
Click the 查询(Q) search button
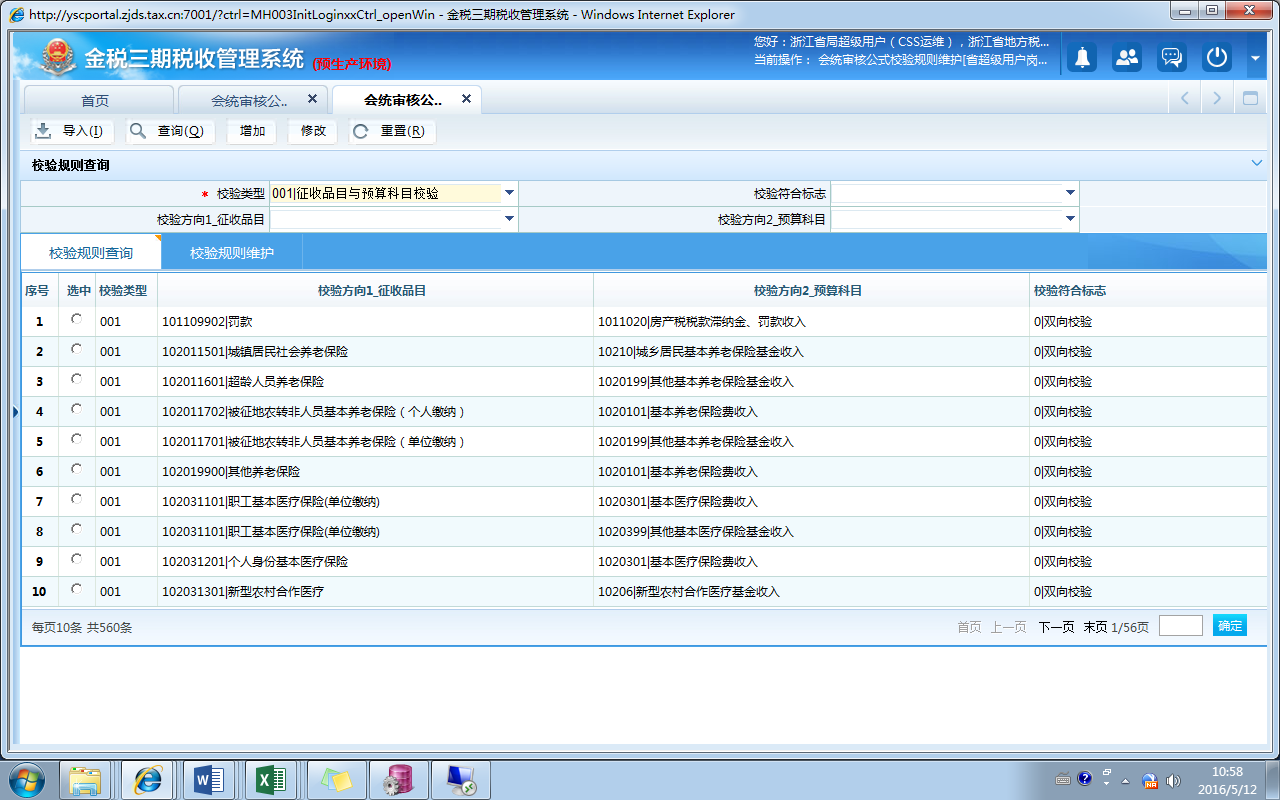[169, 131]
